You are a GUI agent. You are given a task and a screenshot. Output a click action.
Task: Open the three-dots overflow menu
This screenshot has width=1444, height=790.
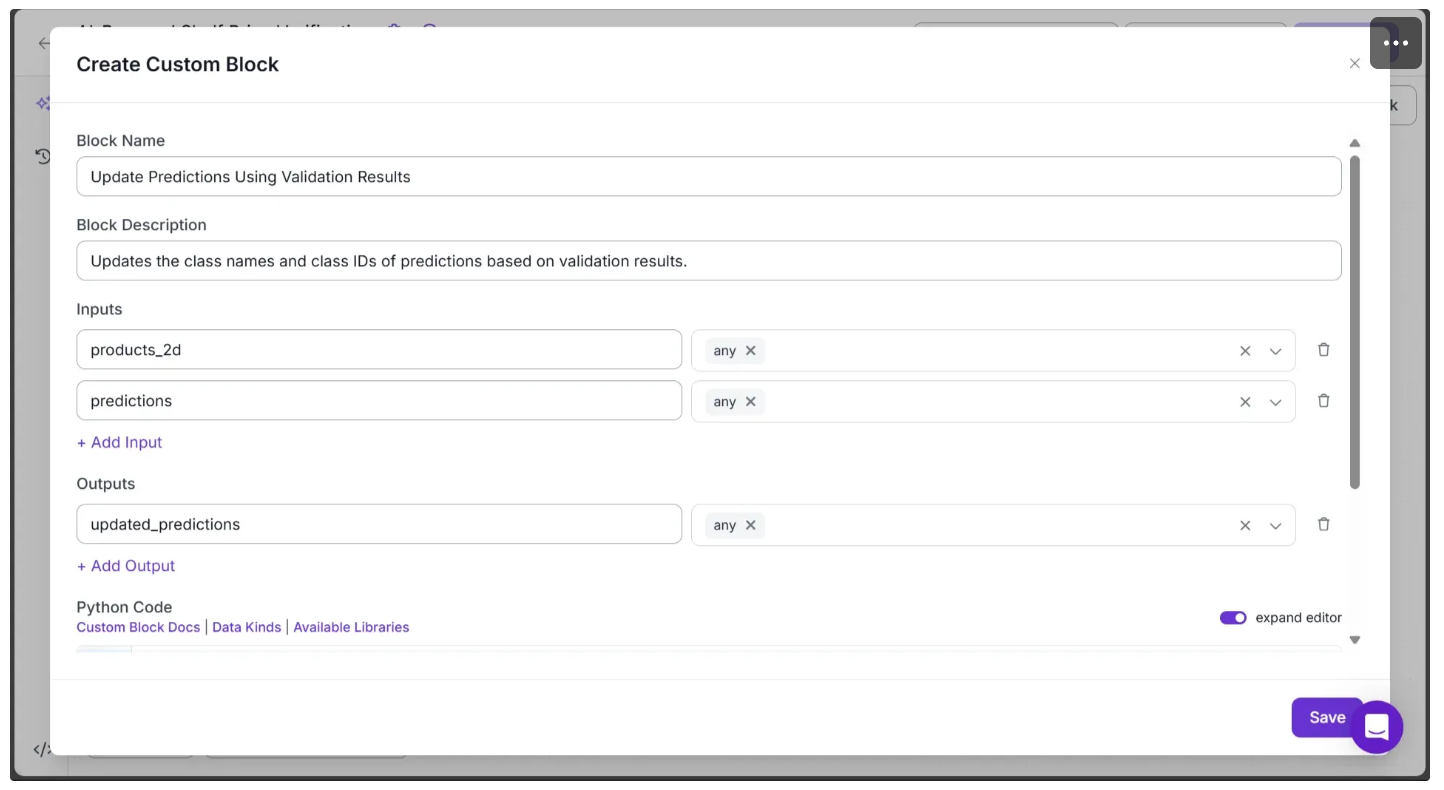(x=1396, y=43)
